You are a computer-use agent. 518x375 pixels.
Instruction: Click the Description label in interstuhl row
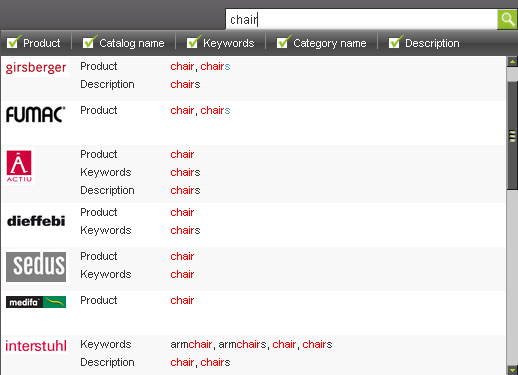click(x=107, y=362)
